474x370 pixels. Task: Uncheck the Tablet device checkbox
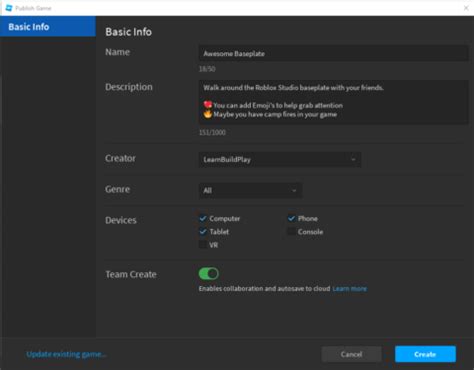click(203, 231)
